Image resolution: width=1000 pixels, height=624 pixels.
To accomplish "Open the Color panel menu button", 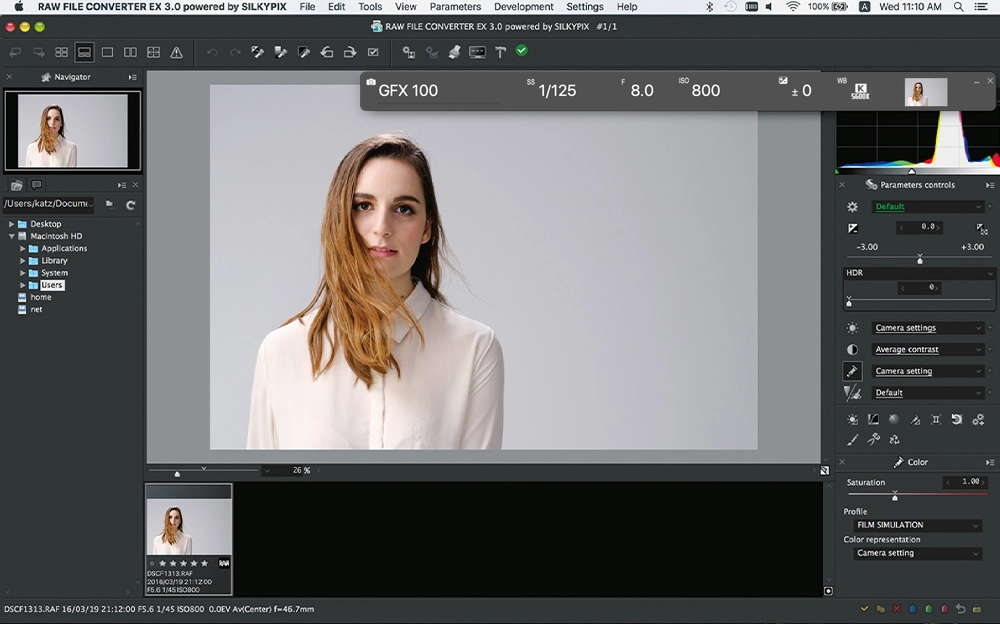I will coord(990,462).
